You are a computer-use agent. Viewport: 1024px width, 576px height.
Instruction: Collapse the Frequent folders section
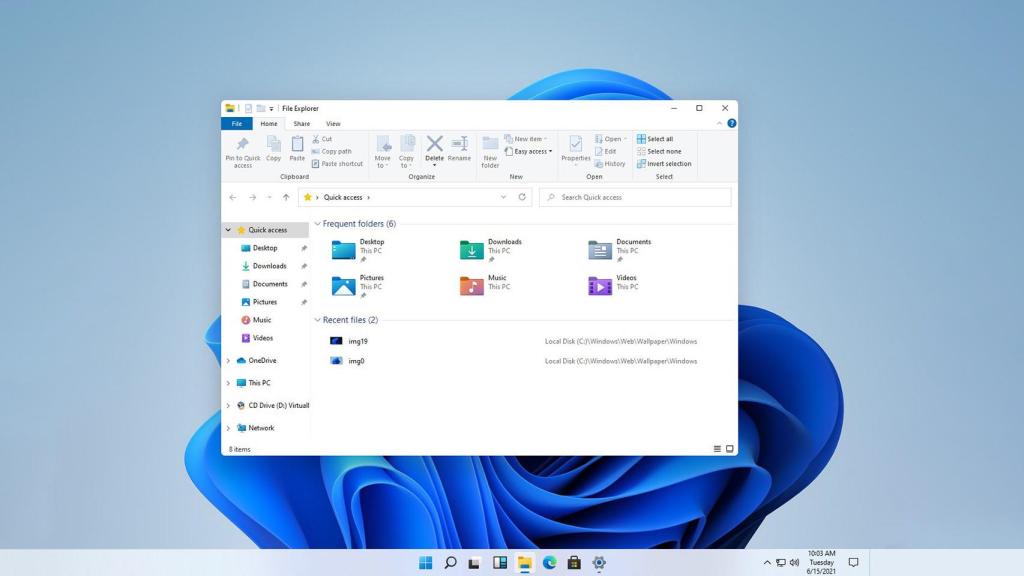[x=317, y=224]
